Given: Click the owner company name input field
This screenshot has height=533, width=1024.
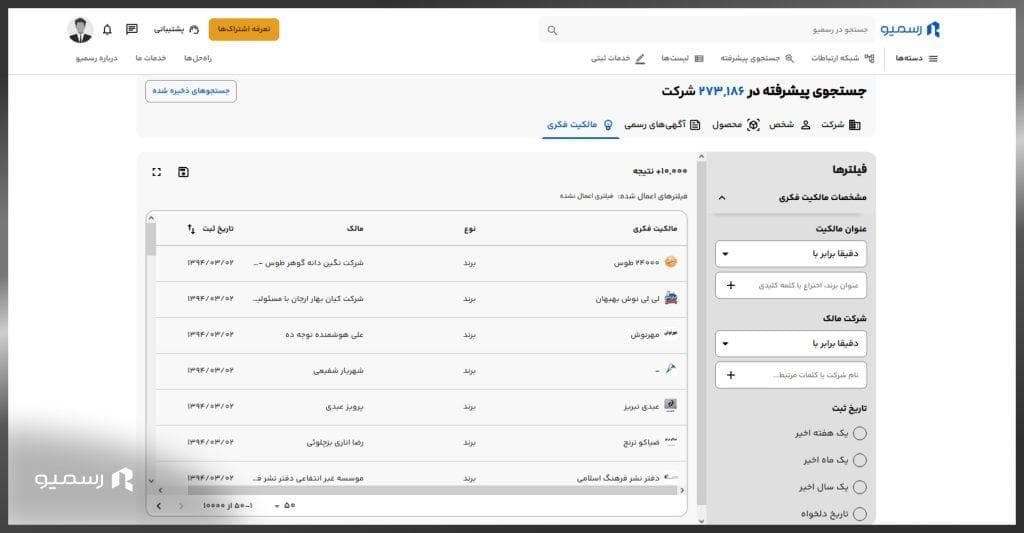Looking at the screenshot, I should coord(791,375).
